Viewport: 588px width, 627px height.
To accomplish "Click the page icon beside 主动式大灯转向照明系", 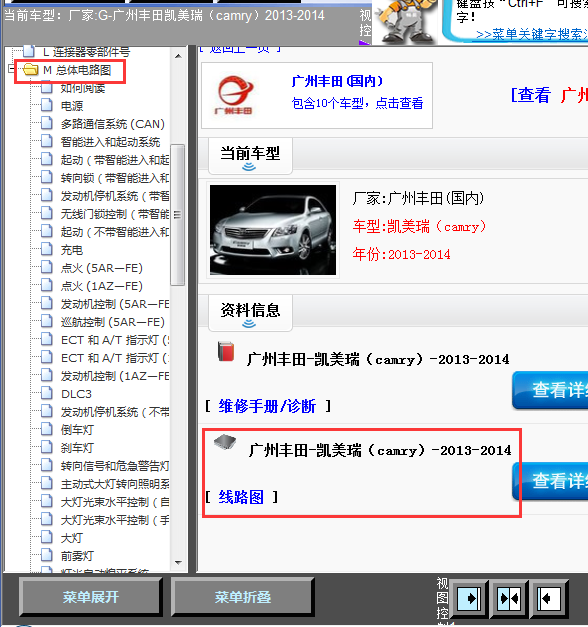I will [x=47, y=483].
